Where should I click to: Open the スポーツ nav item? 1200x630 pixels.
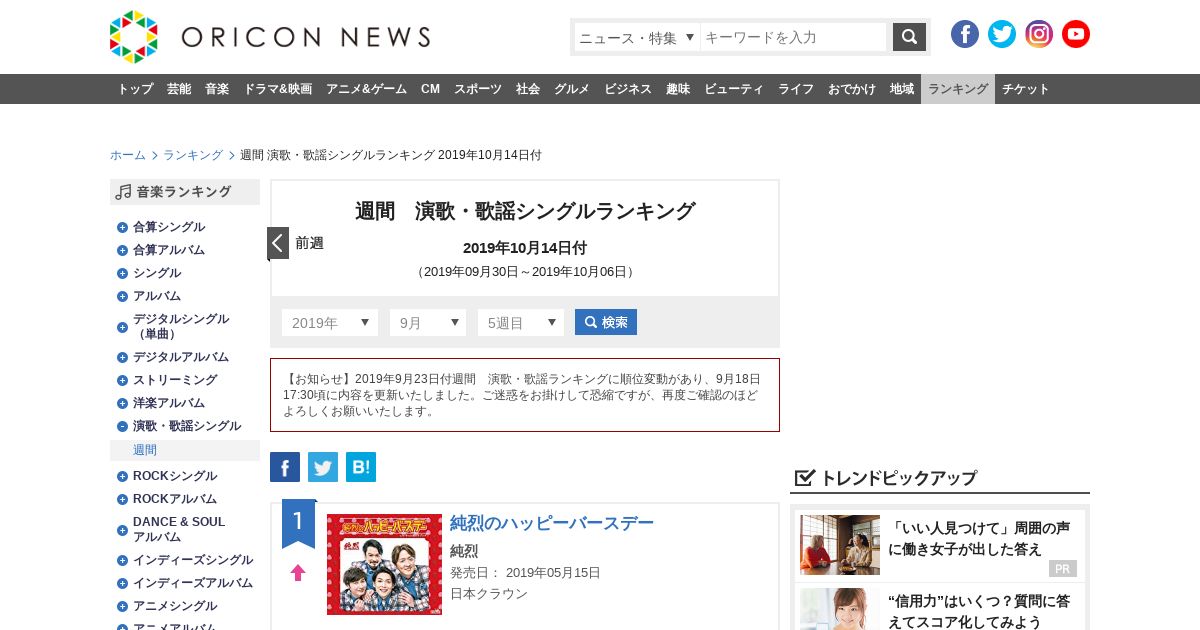click(x=478, y=89)
